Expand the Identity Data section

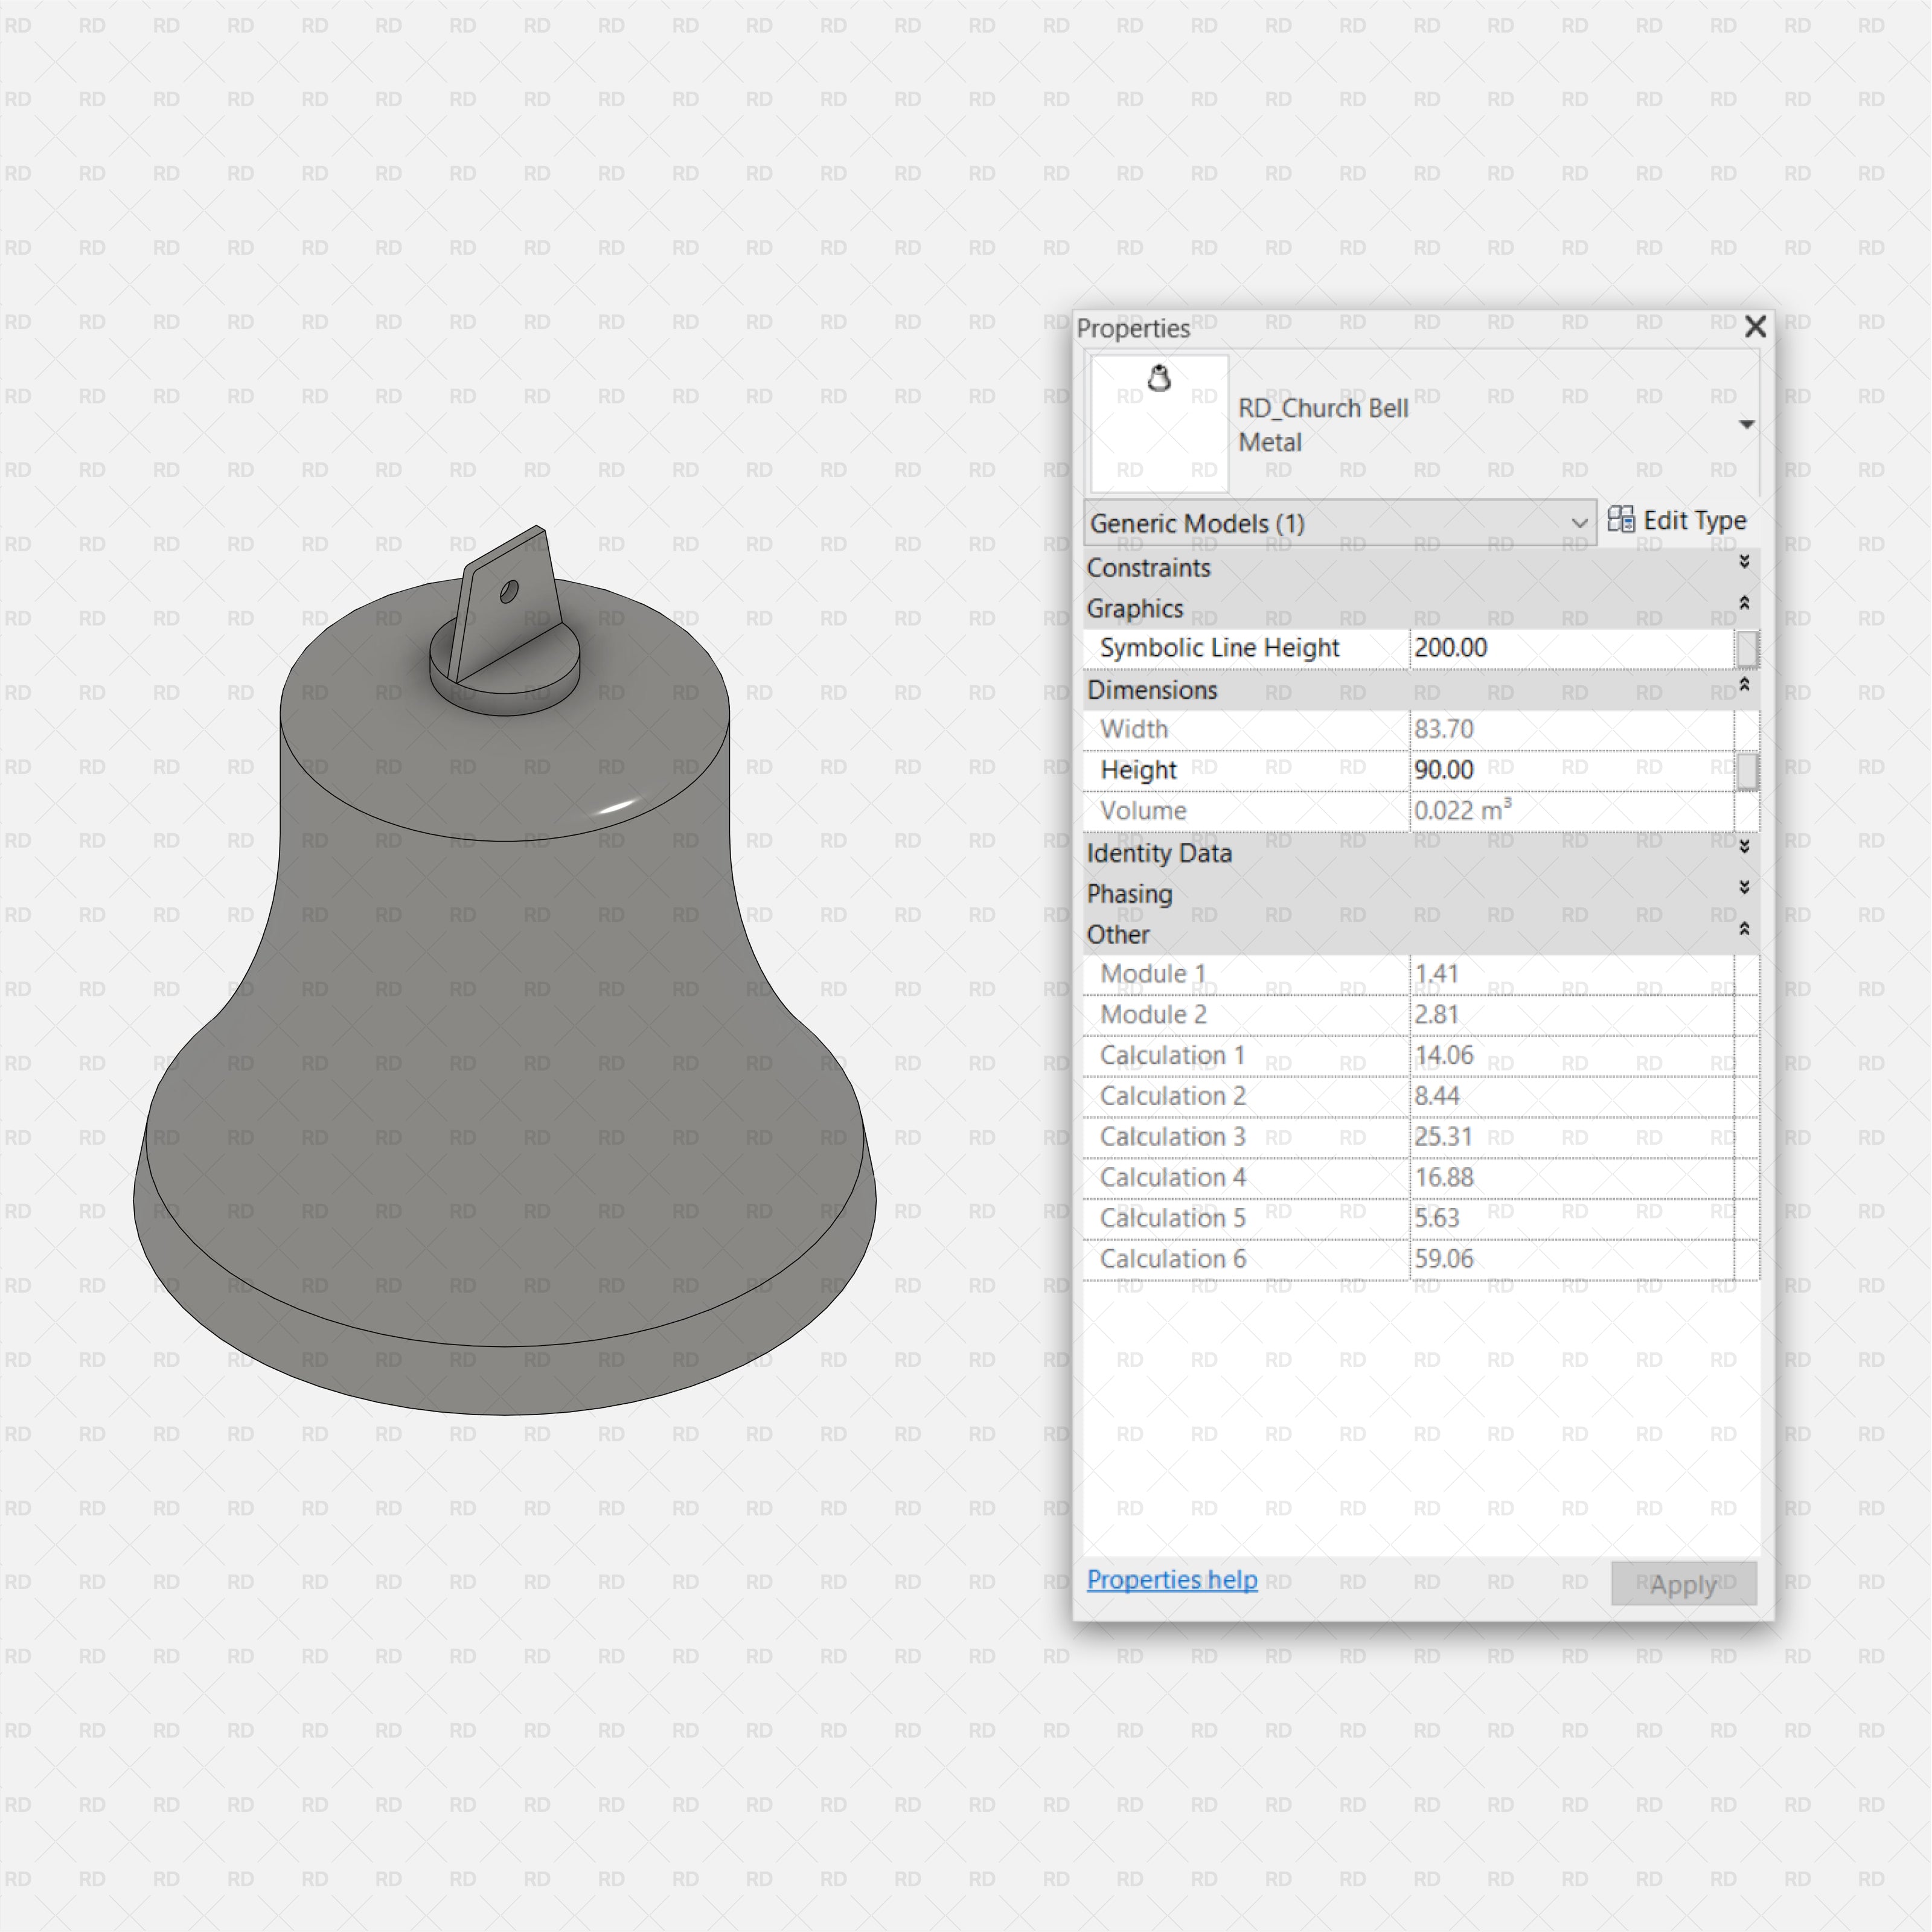[1743, 846]
